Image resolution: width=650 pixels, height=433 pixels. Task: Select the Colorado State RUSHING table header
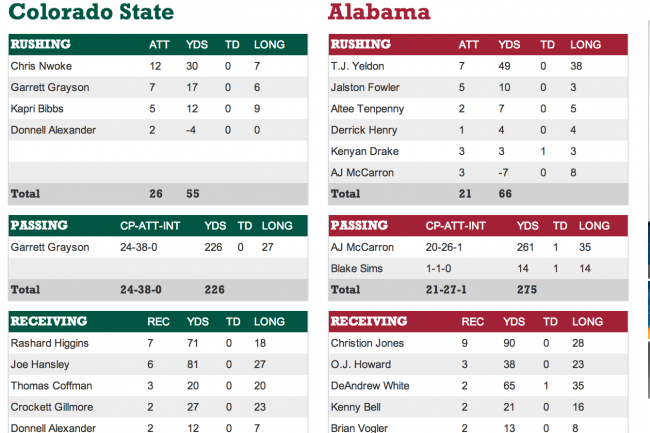pyautogui.click(x=158, y=44)
